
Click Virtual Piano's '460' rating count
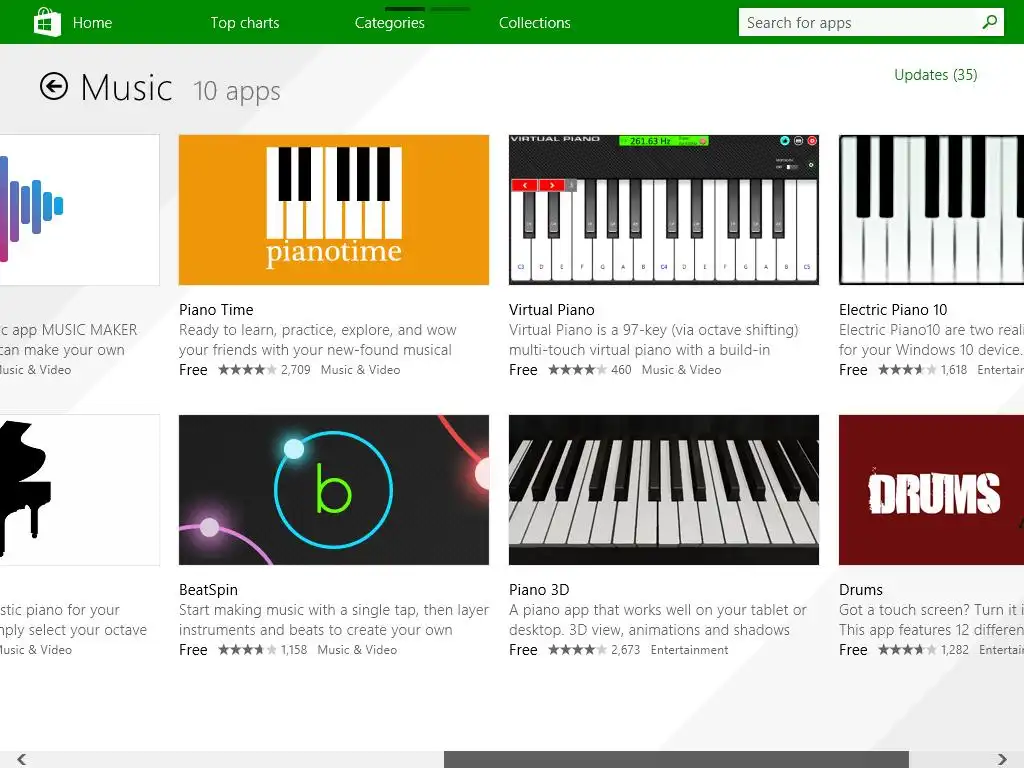[x=621, y=370]
